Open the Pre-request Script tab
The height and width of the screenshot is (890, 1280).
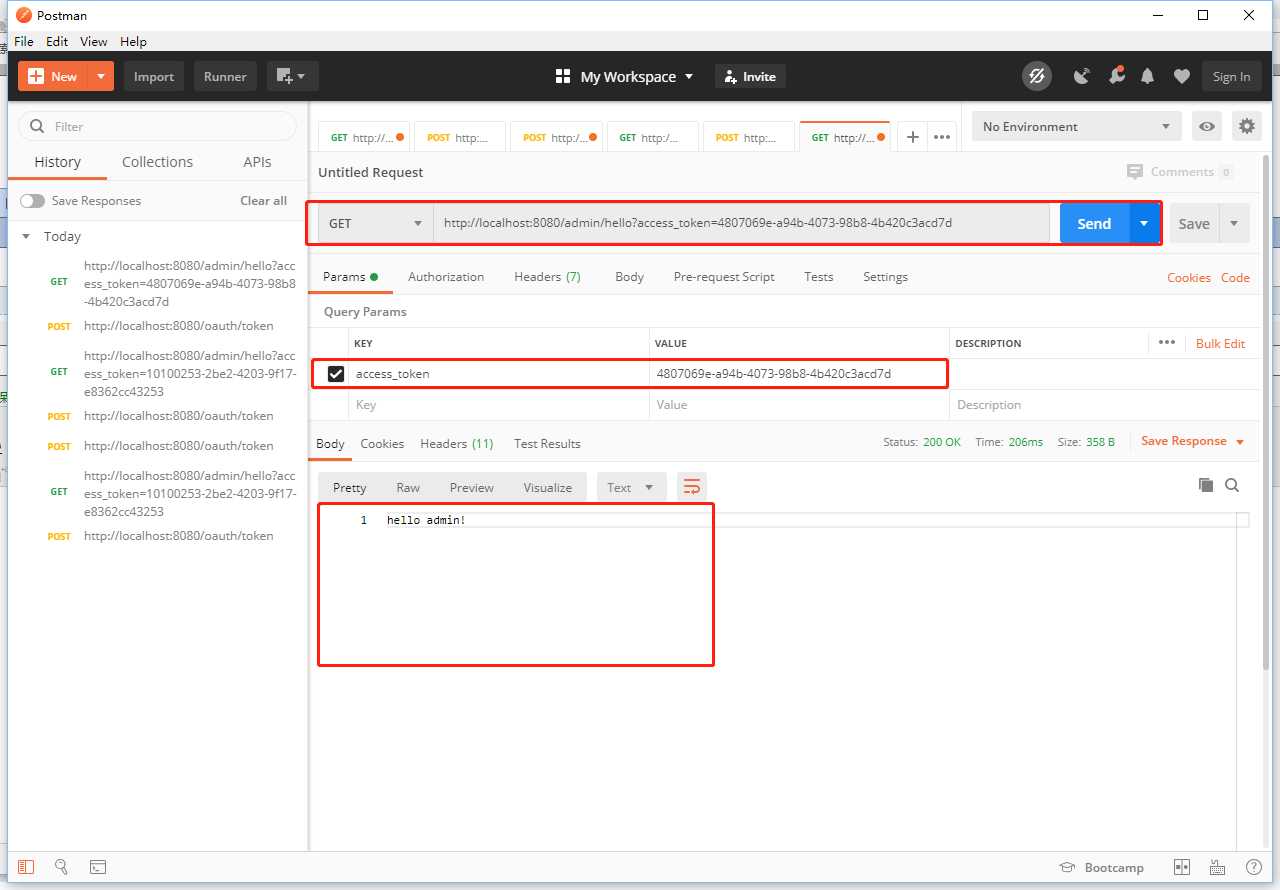point(724,277)
